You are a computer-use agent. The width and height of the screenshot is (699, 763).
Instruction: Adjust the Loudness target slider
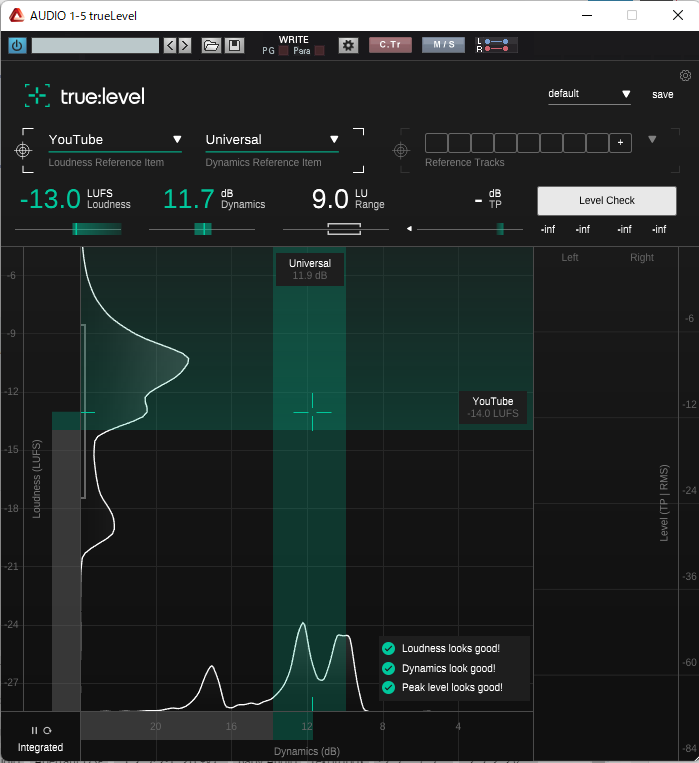[x=68, y=229]
